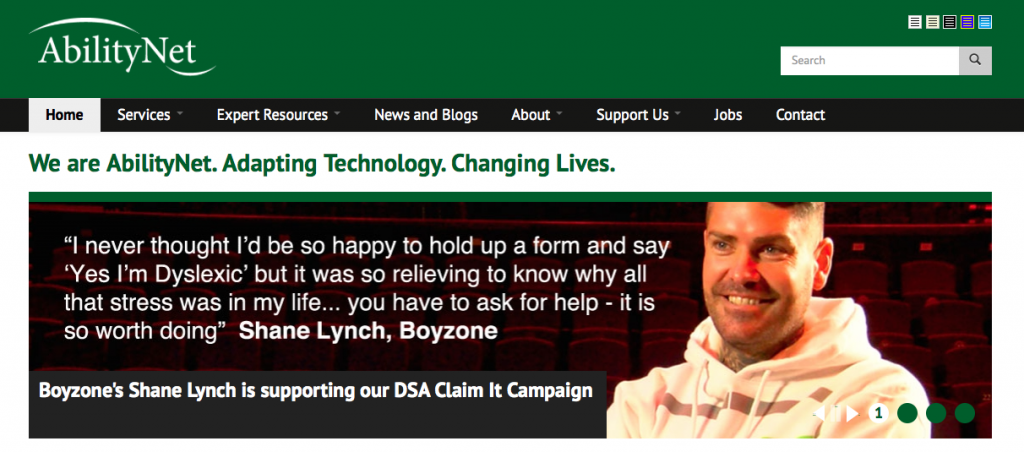Pause the carousel slideshow
1024x452 pixels.
pos(836,413)
